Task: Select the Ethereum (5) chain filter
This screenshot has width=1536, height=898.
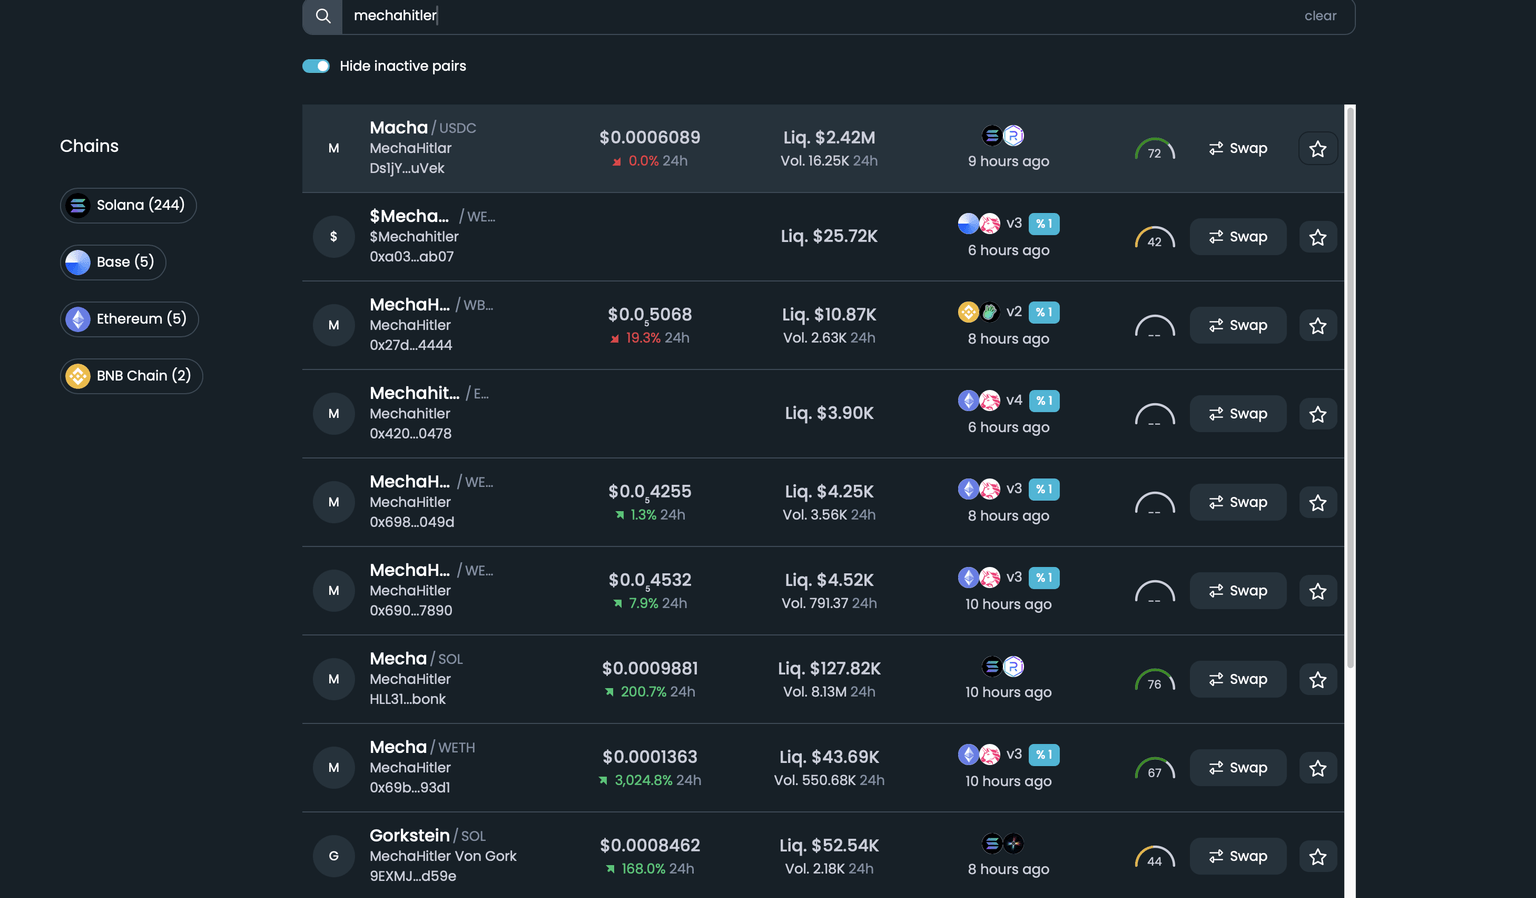Action: tap(129, 319)
